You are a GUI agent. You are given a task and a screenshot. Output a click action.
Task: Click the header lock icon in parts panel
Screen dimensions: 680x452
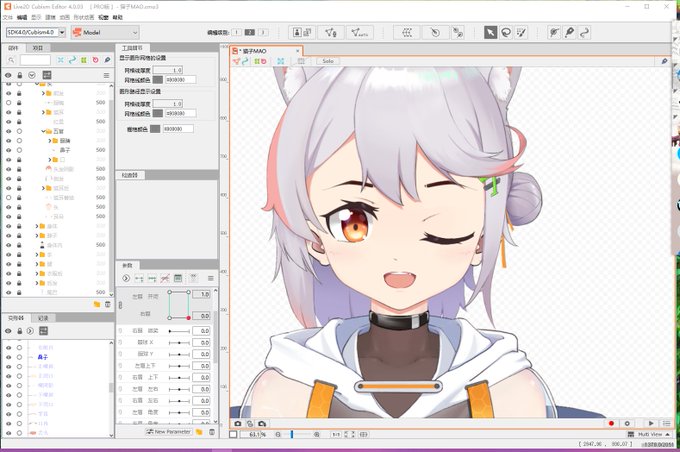20,75
